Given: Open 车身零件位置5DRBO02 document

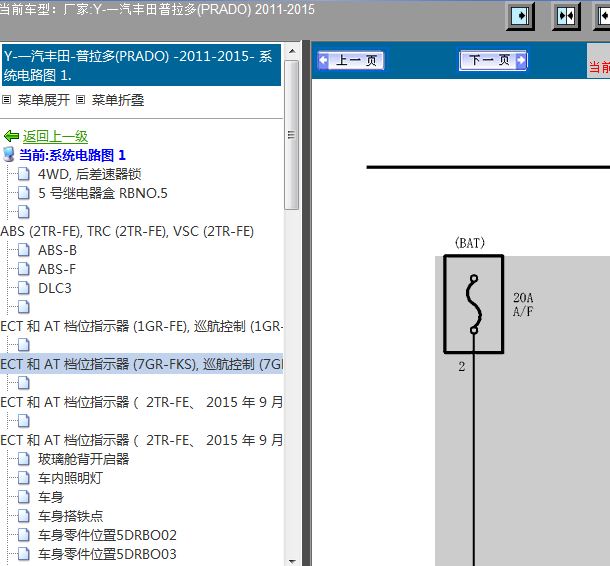Looking at the screenshot, I should click(x=107, y=536).
